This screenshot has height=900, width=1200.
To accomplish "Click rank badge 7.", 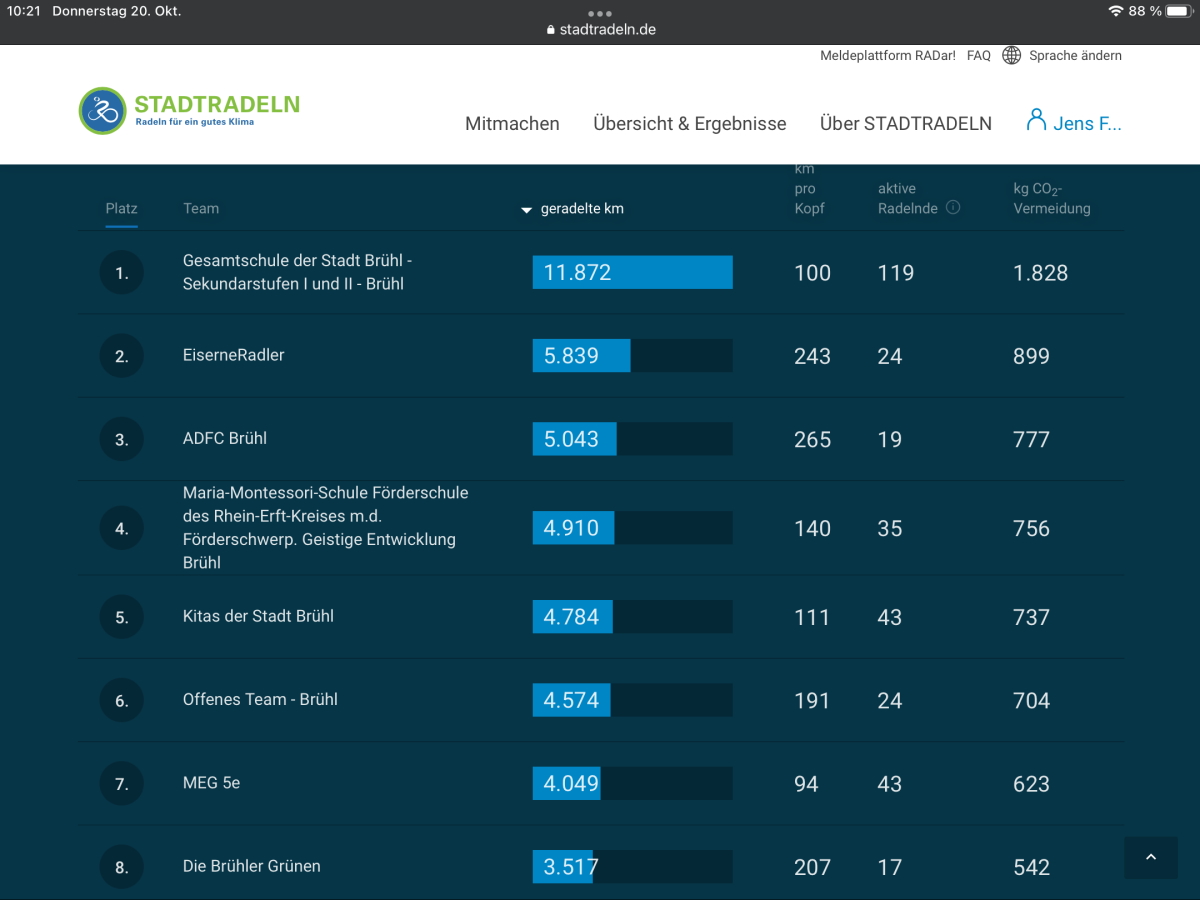I will [122, 783].
